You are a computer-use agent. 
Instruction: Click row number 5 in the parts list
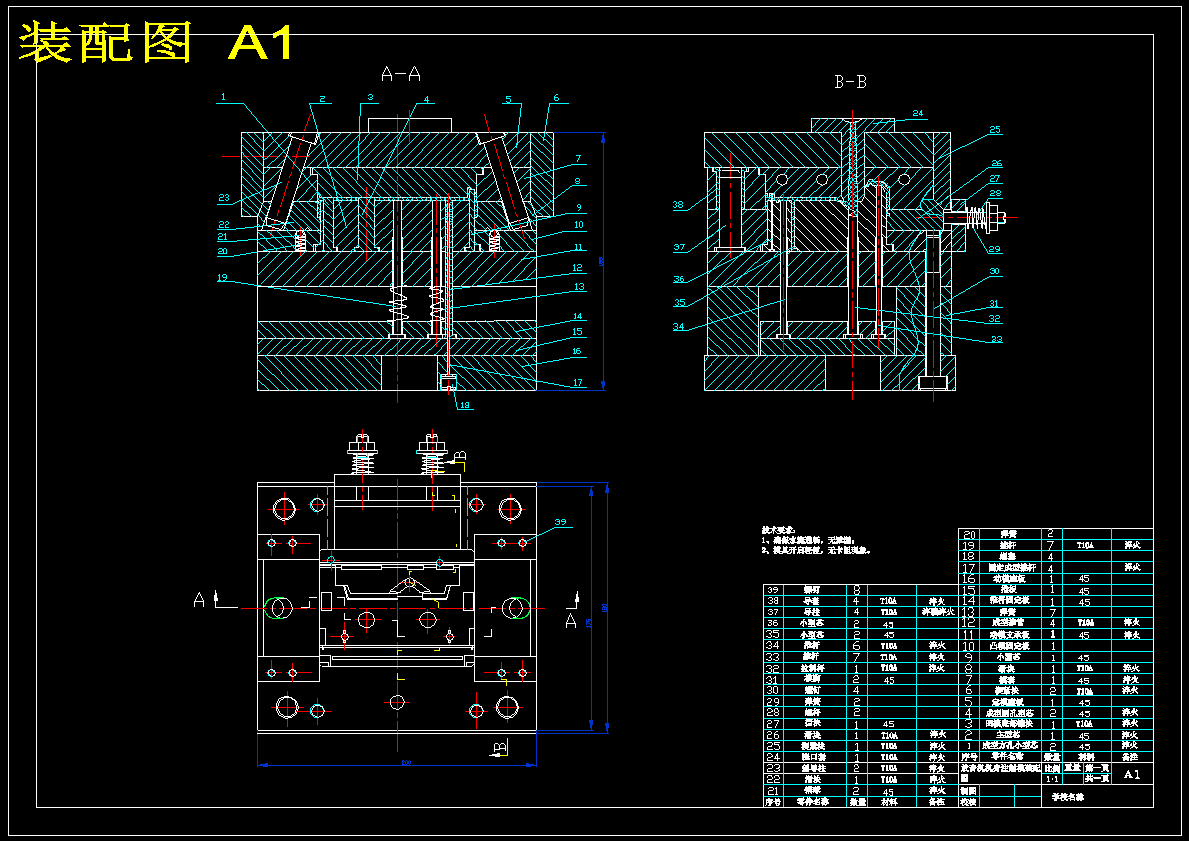tap(968, 701)
